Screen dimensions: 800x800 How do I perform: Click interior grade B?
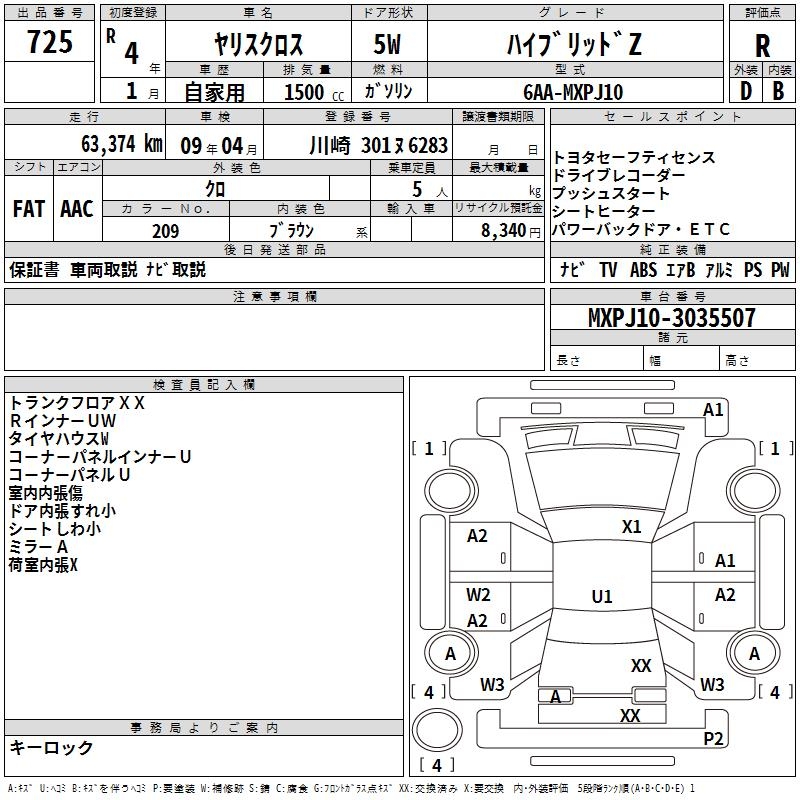coord(778,91)
